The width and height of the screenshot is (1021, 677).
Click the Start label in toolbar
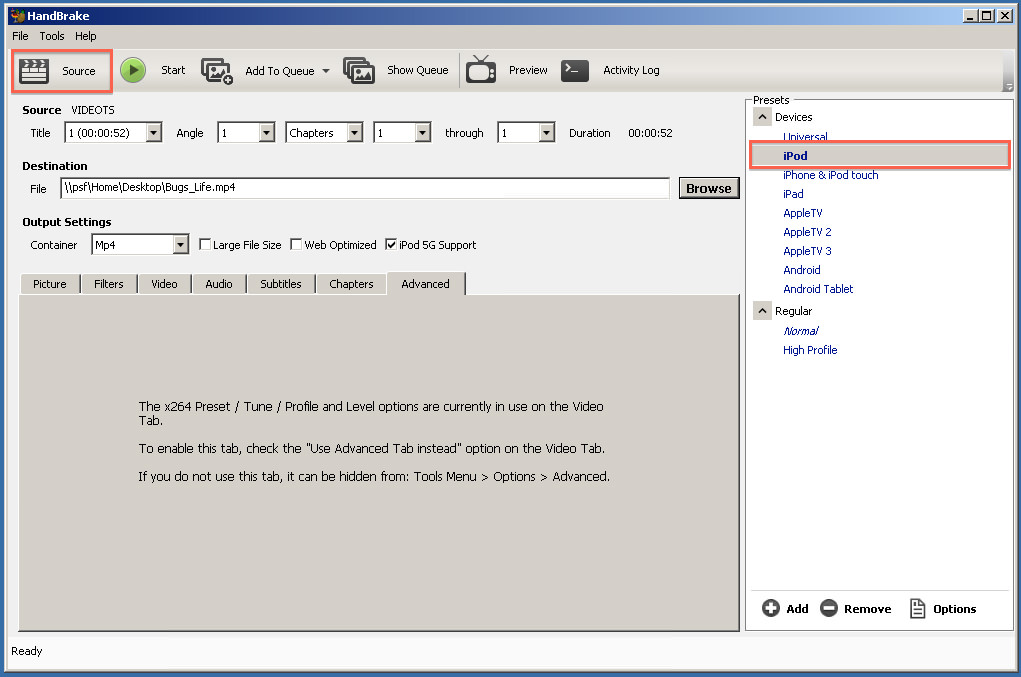point(173,70)
